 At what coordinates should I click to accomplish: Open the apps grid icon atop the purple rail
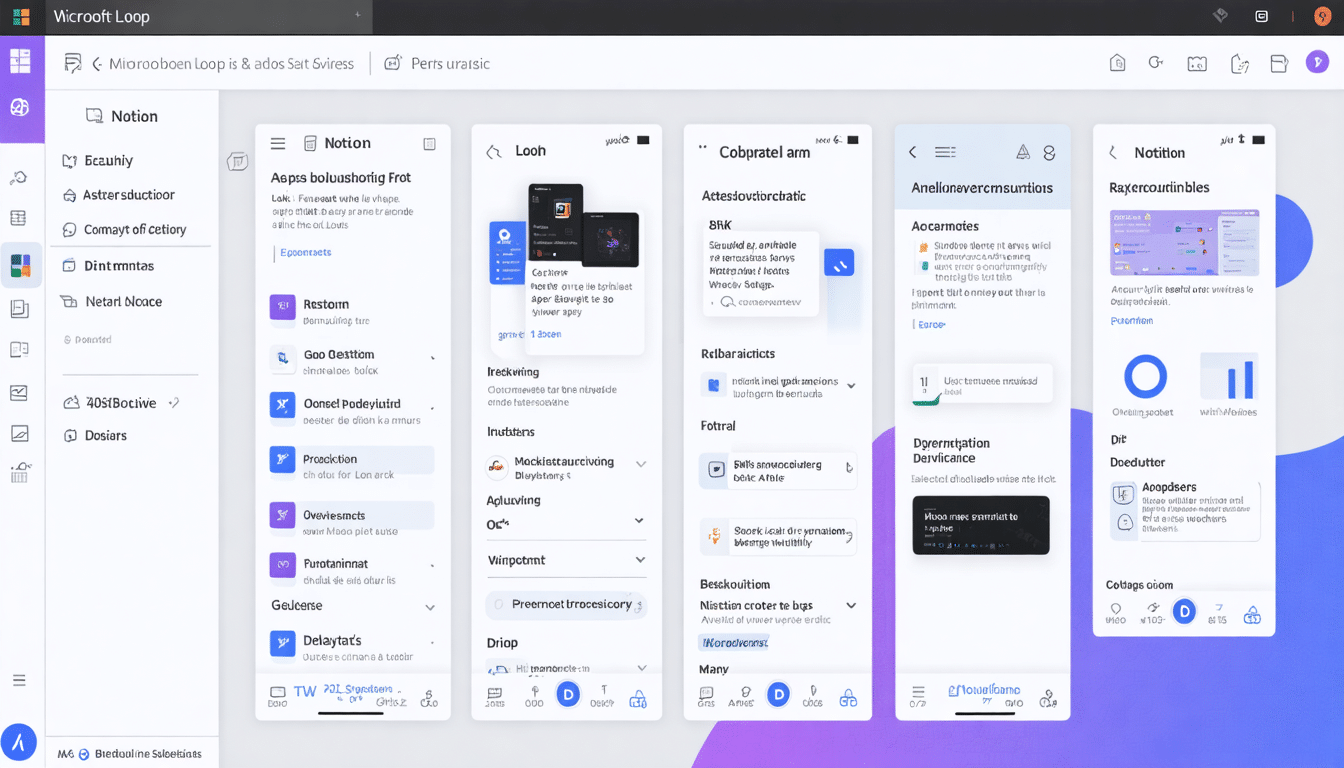pos(20,61)
